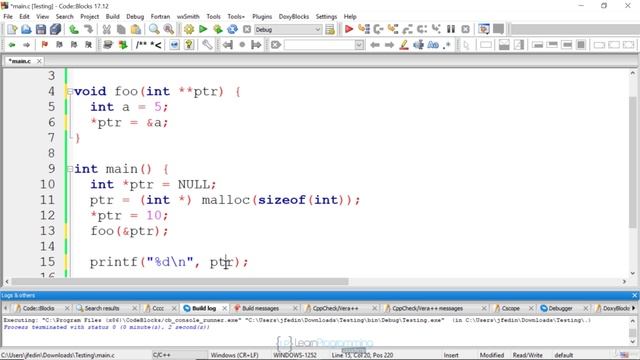This screenshot has width=640, height=360.
Task: Click the Save all files icon
Action: pos(55,29)
